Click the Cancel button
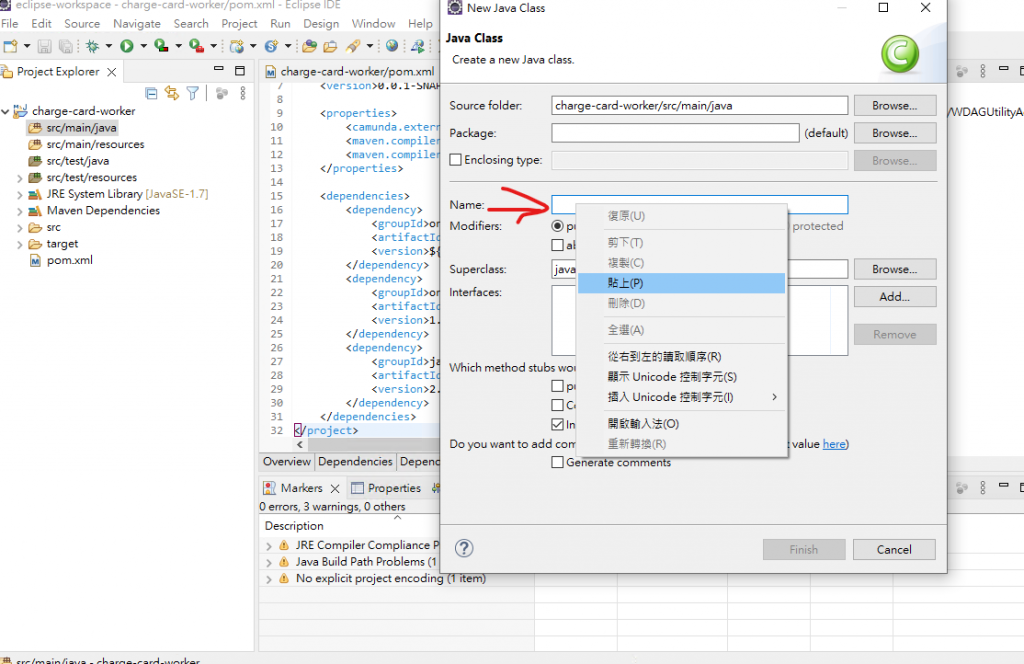Screen dimensions: 1024x664 (894, 549)
